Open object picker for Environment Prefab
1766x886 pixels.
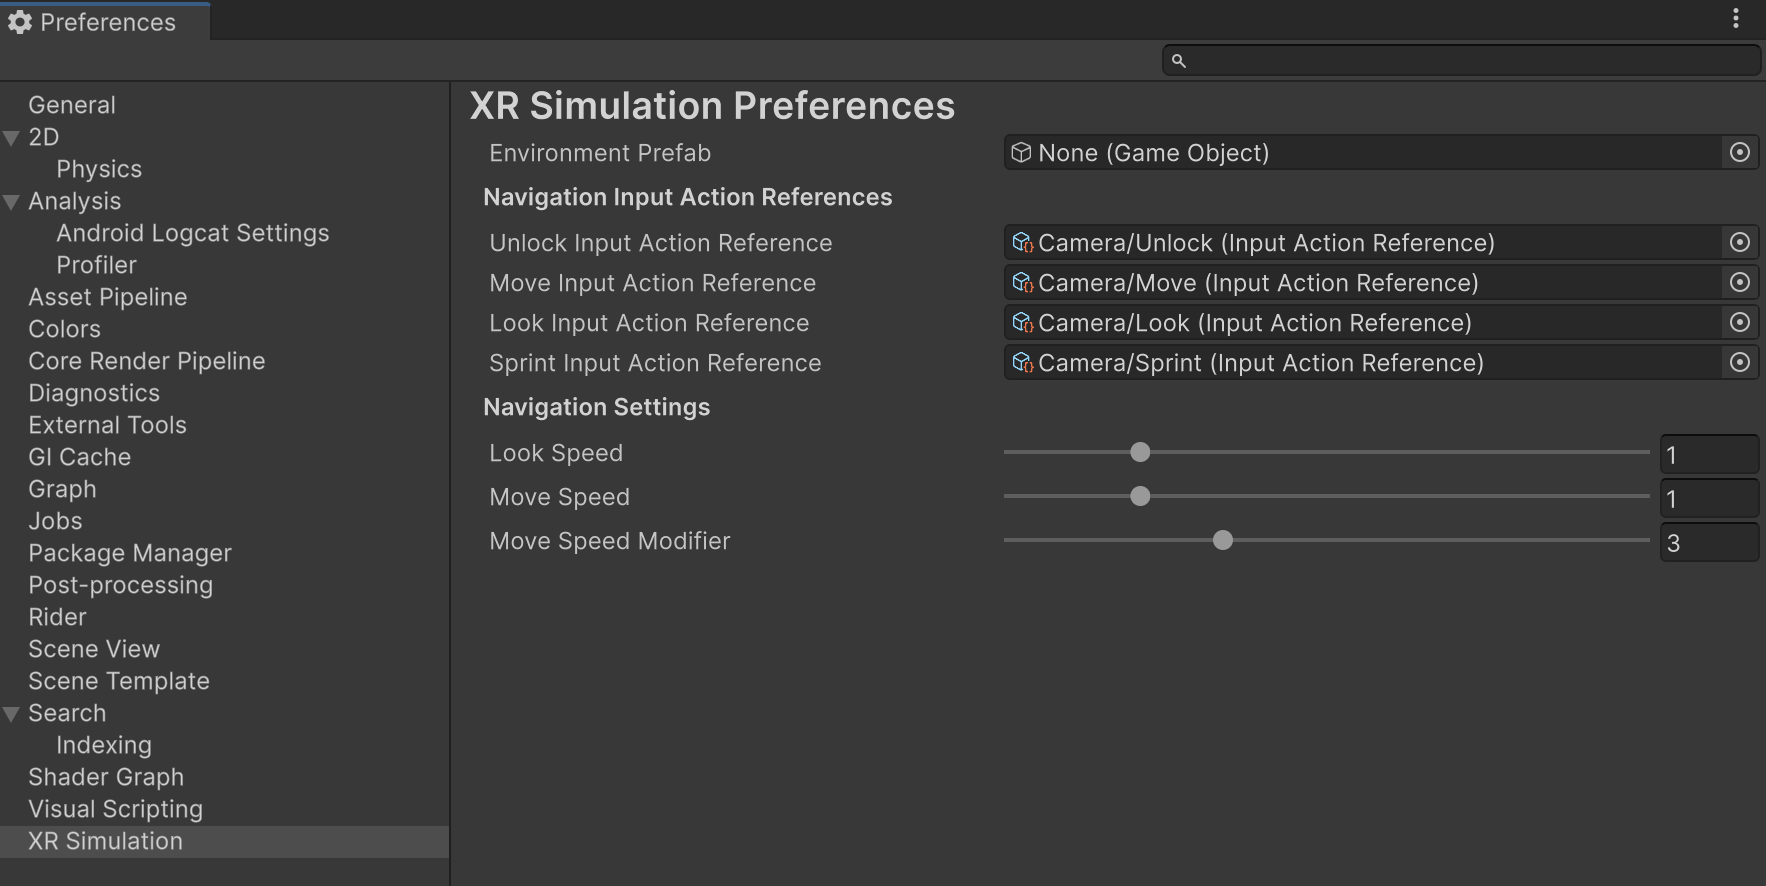1739,152
